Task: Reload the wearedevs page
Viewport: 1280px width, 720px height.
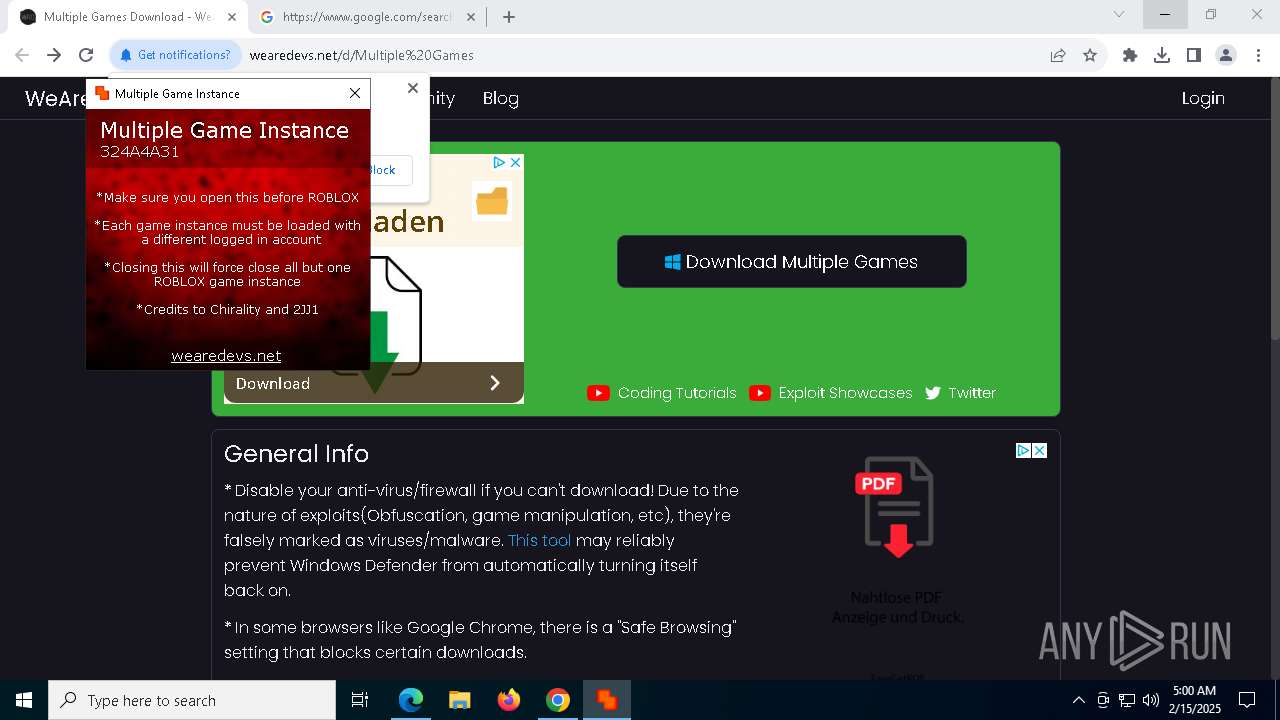Action: [86, 55]
